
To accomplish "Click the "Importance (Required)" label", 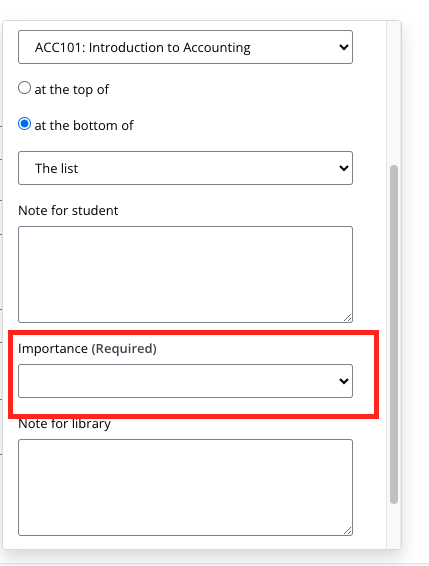I will 87,349.
